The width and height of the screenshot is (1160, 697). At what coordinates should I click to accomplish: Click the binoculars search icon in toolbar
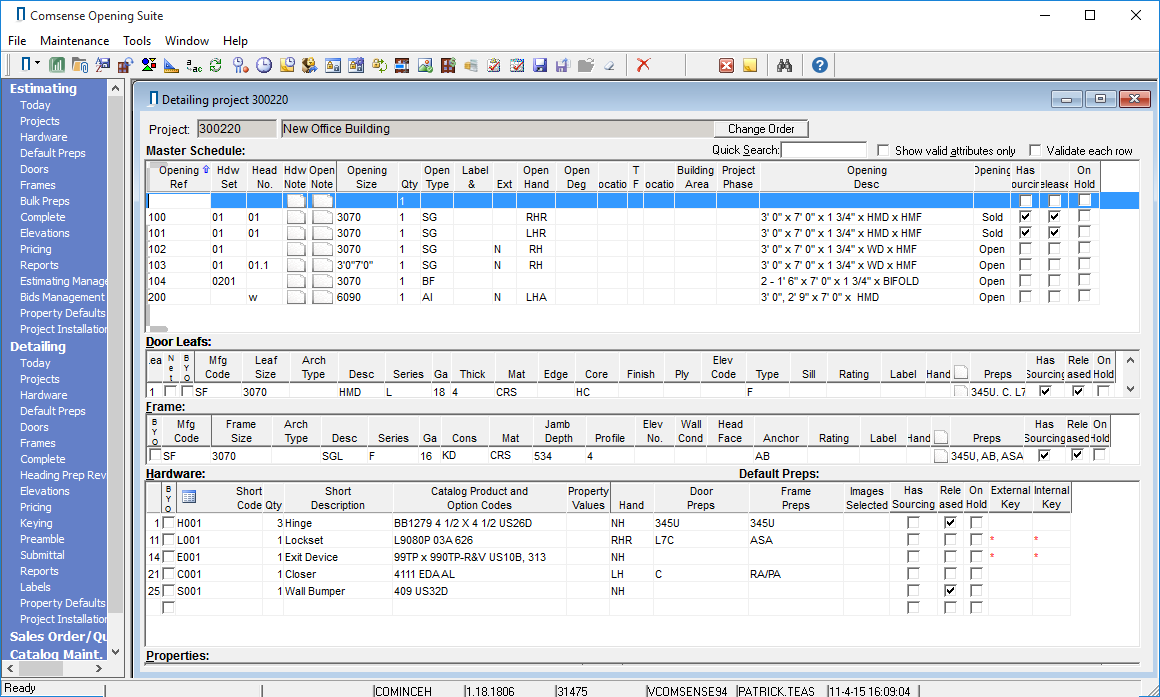pos(785,65)
